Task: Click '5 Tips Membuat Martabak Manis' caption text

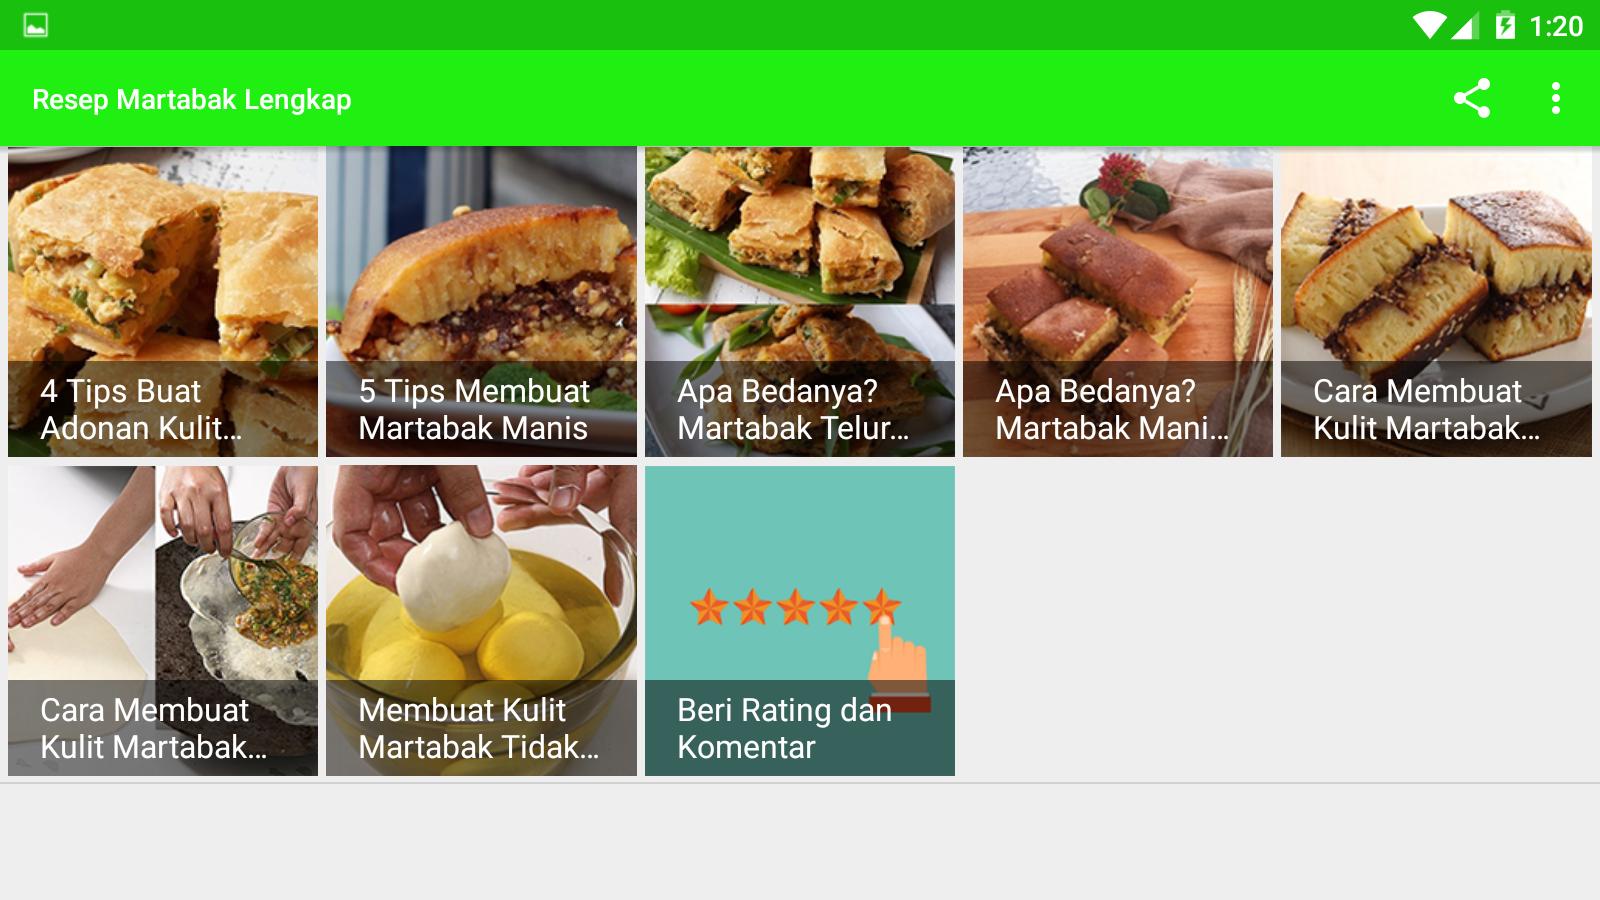Action: click(x=474, y=409)
